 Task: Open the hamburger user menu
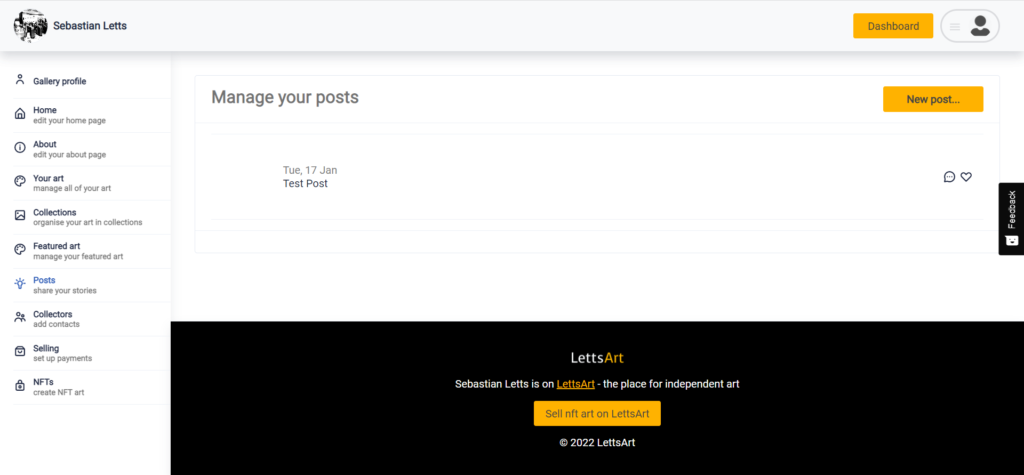[x=955, y=27]
